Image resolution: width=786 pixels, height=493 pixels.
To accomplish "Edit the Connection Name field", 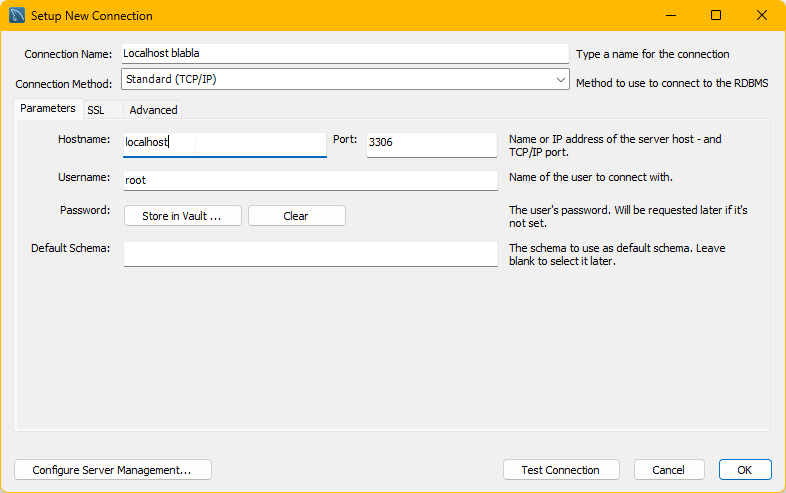I will [x=345, y=53].
